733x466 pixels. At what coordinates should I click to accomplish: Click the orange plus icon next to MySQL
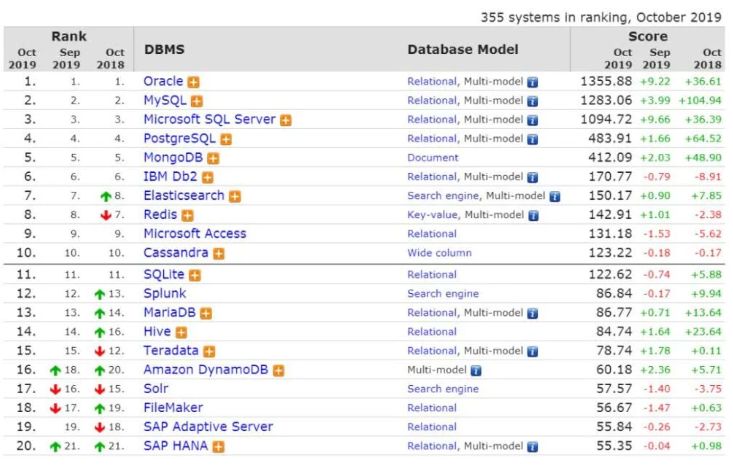point(197,100)
